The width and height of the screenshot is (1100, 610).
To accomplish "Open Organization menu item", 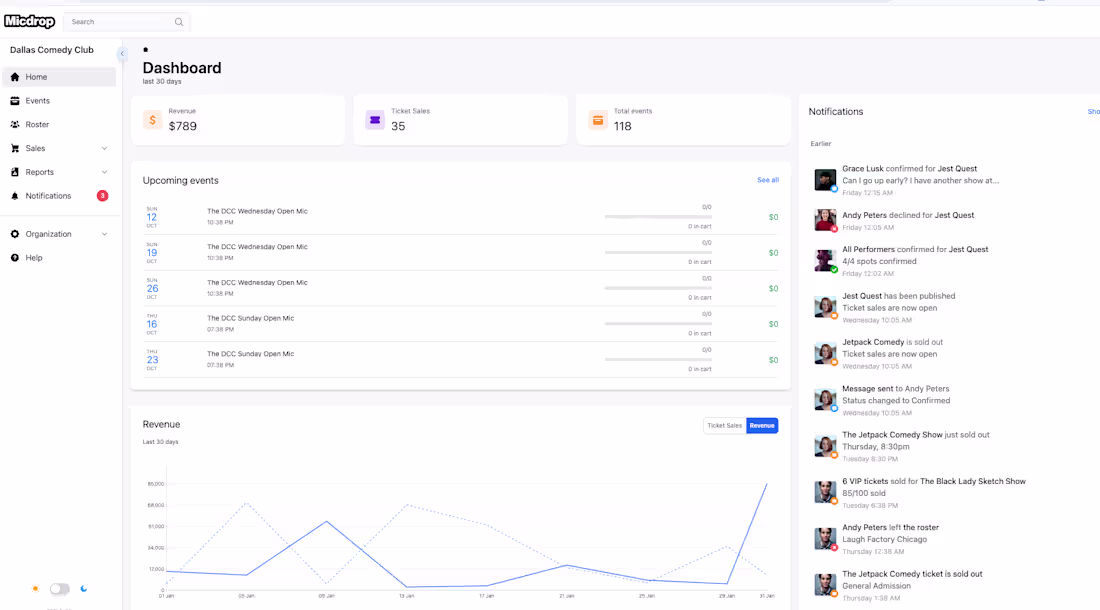I will [x=59, y=234].
